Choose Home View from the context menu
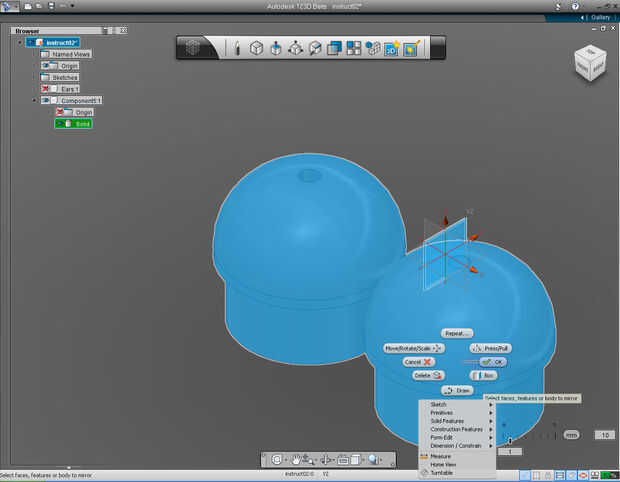620x482 pixels. [x=457, y=465]
